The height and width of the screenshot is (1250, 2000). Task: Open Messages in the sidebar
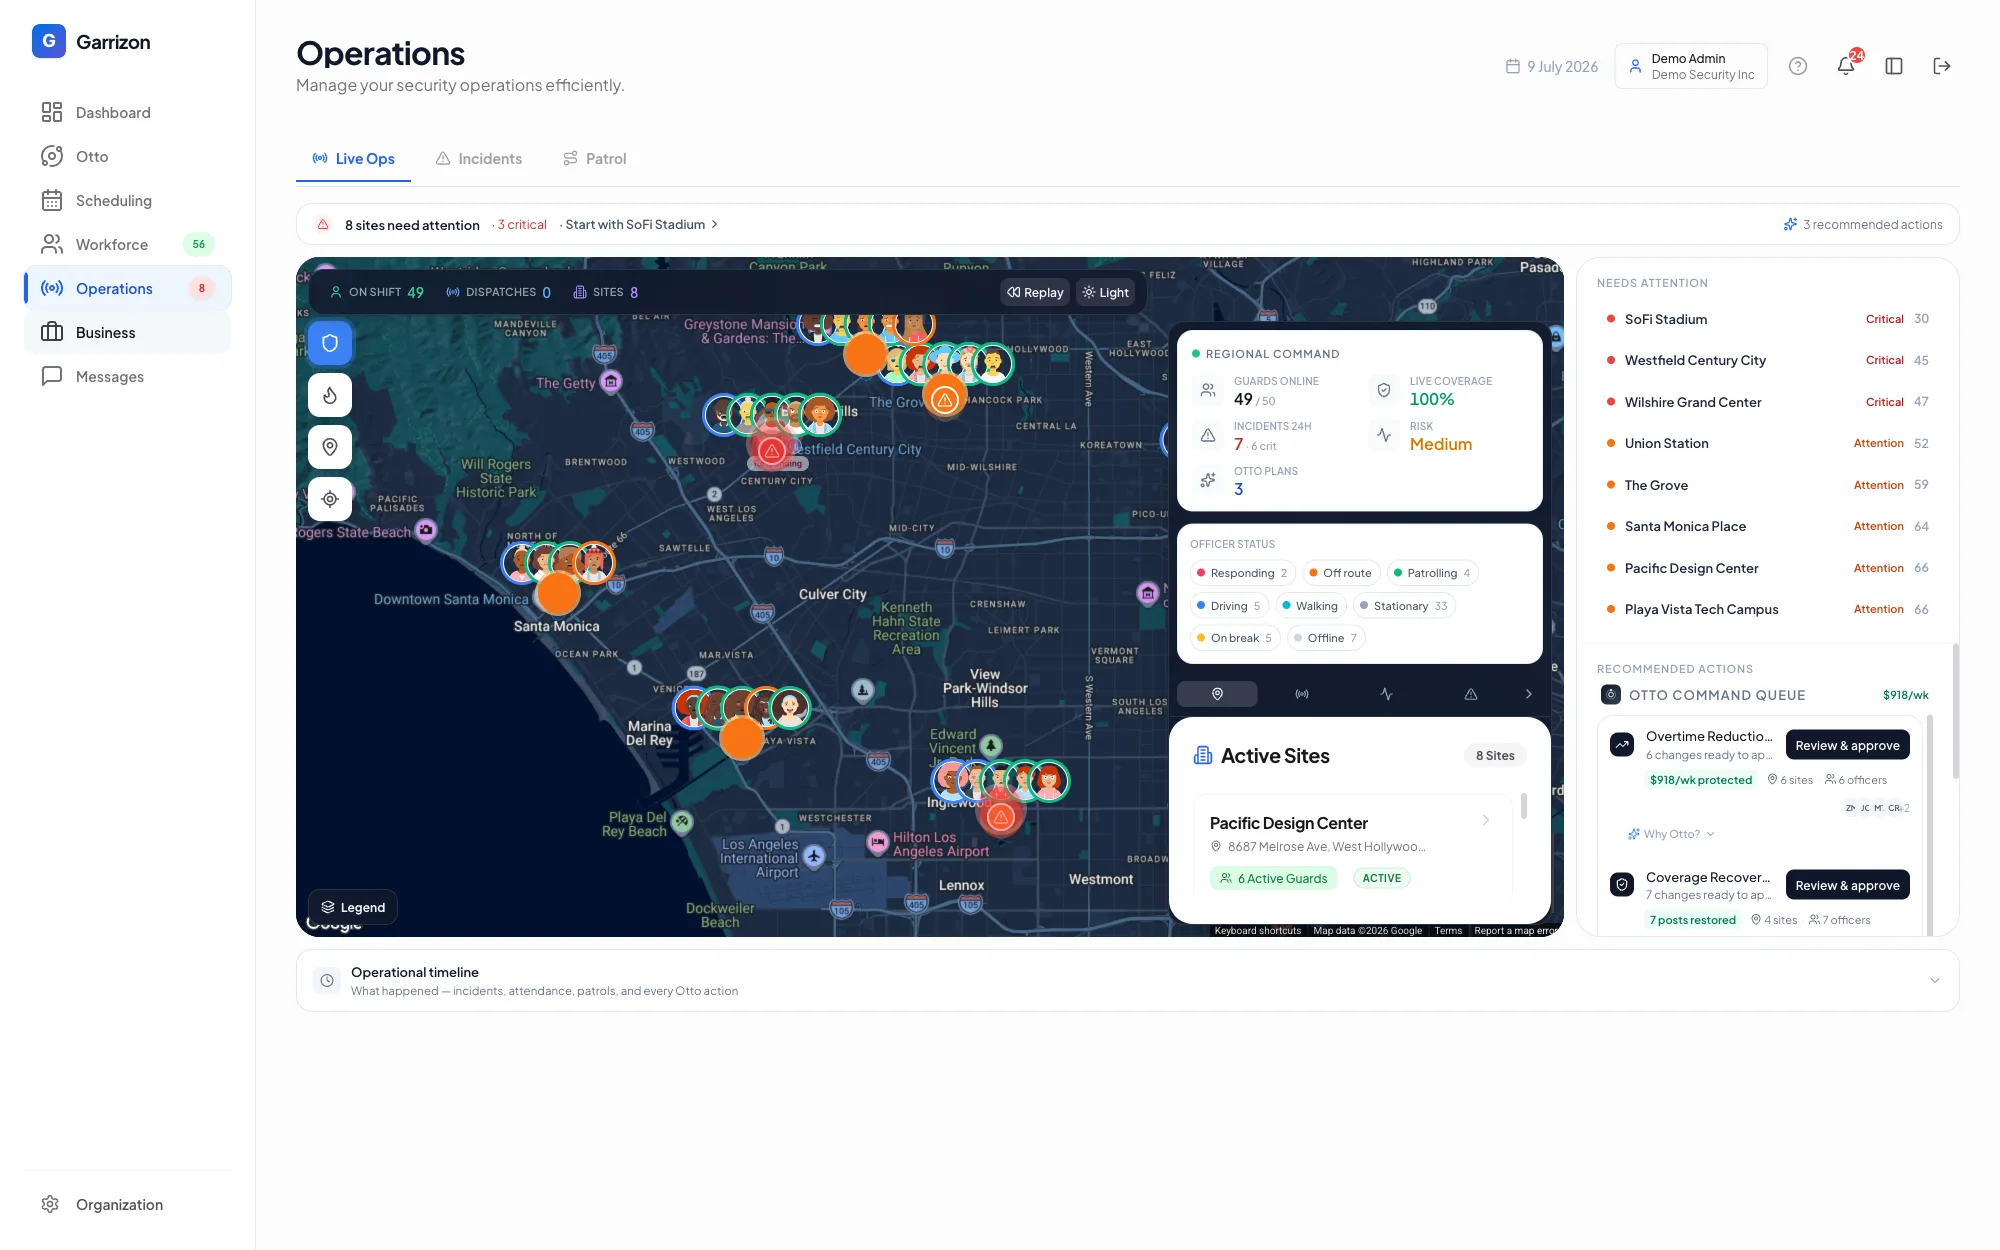[x=128, y=377]
